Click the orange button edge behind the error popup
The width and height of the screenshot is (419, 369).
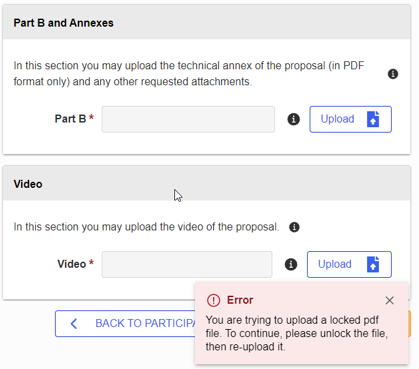point(409,323)
